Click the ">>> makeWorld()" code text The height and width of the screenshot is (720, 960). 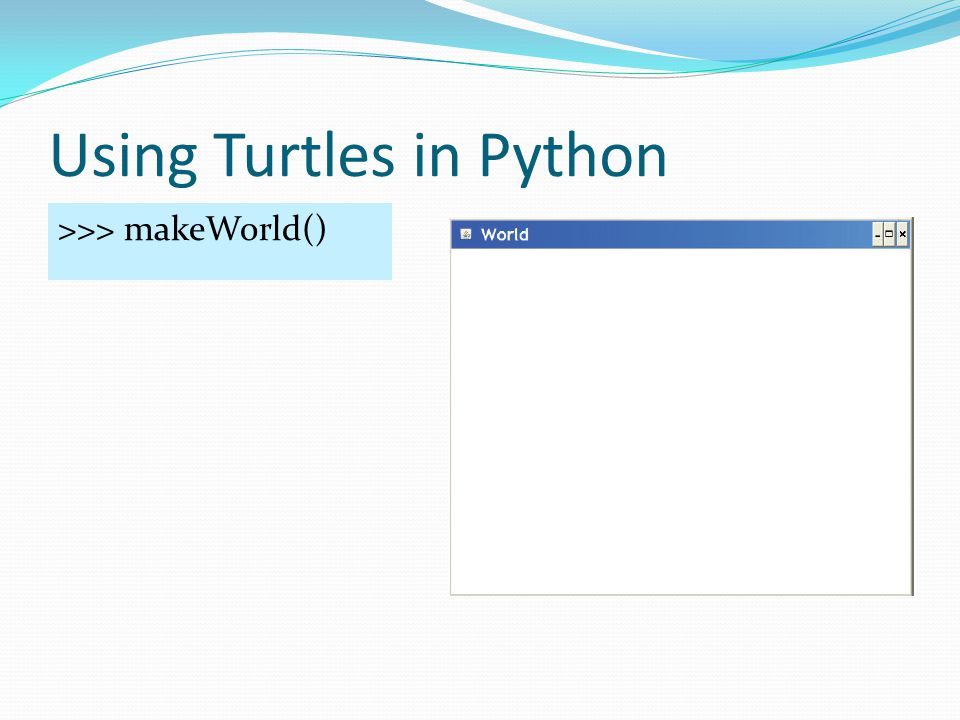(192, 231)
